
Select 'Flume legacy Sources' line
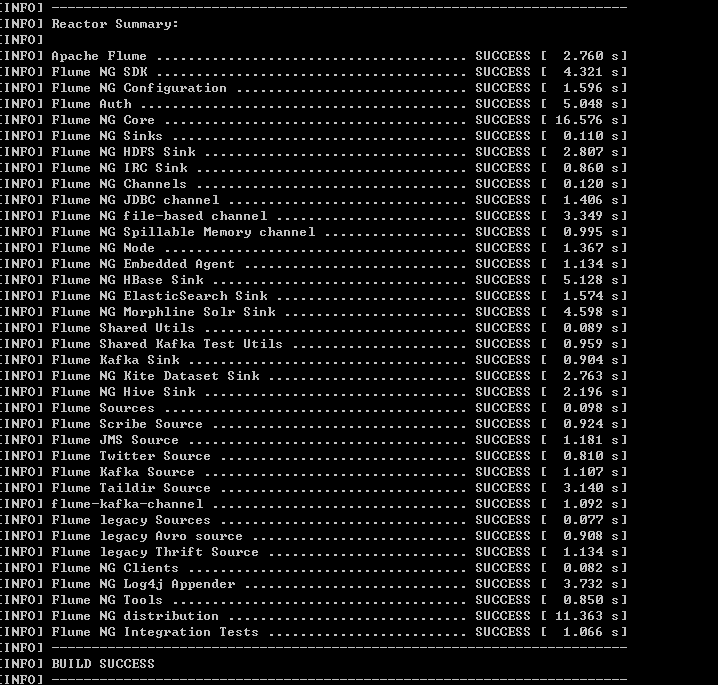point(314,521)
